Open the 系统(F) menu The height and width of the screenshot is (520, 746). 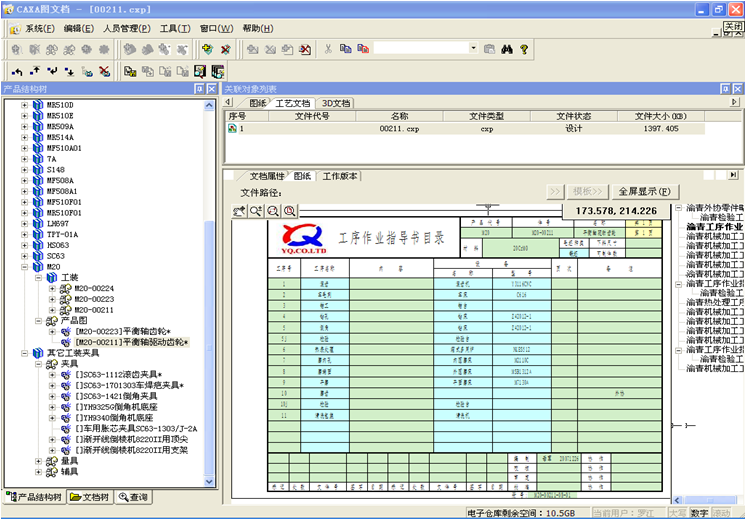[40, 29]
